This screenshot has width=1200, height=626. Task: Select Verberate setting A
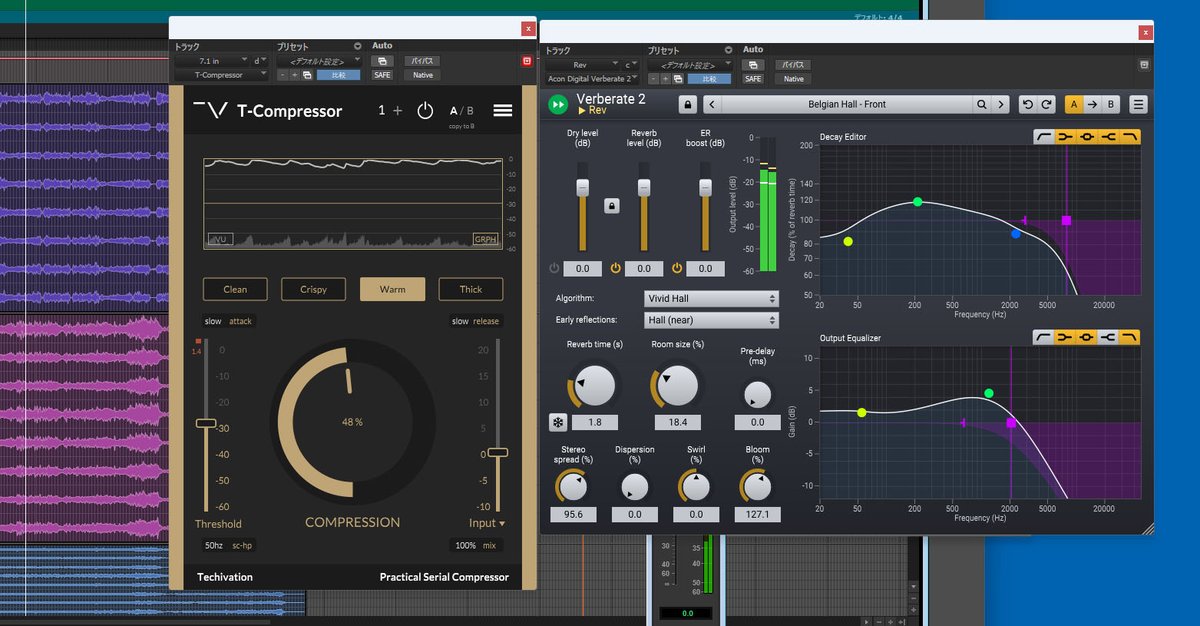(x=1073, y=104)
